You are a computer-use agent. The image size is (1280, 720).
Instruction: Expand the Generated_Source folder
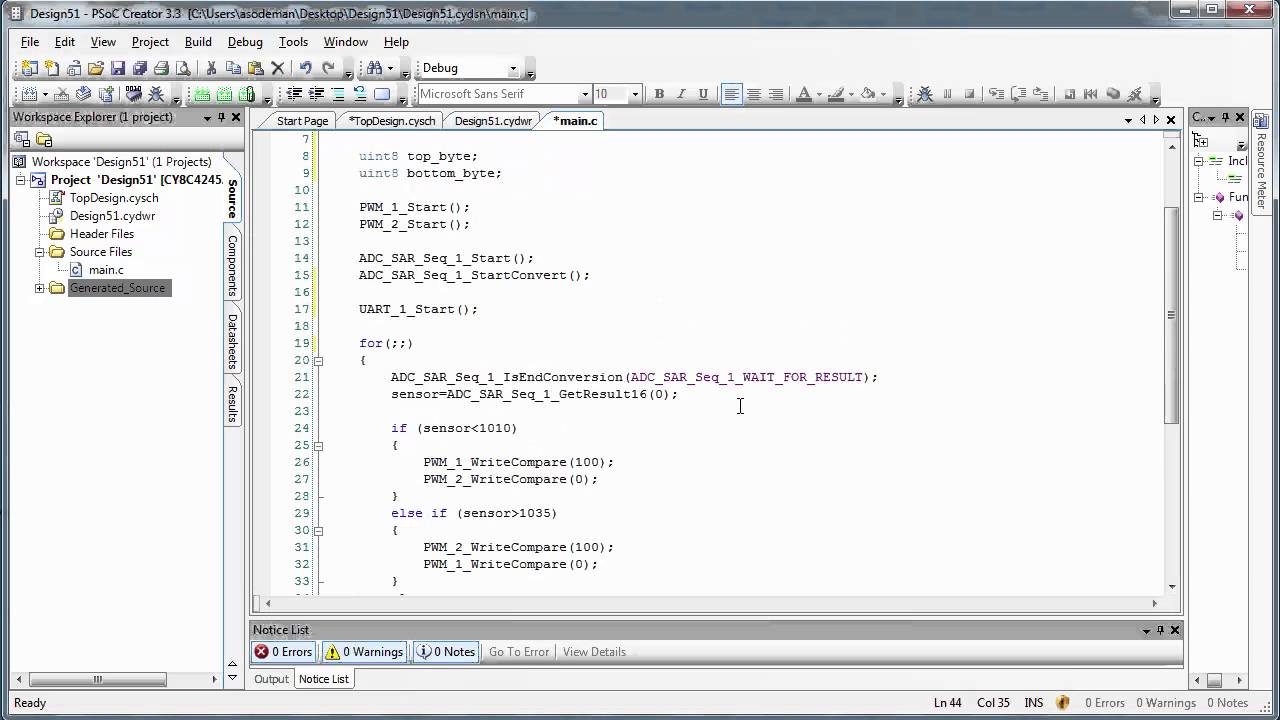coord(40,288)
